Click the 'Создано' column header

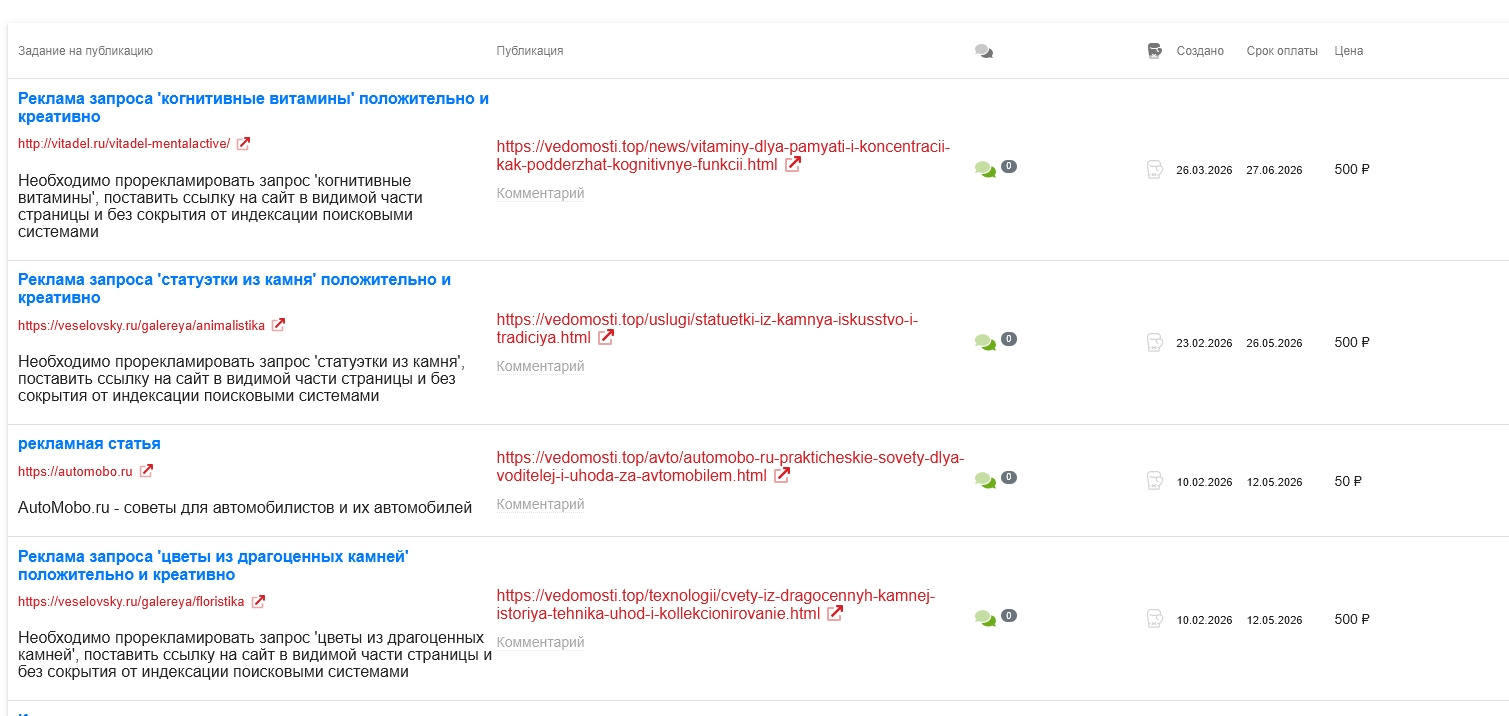(1200, 51)
